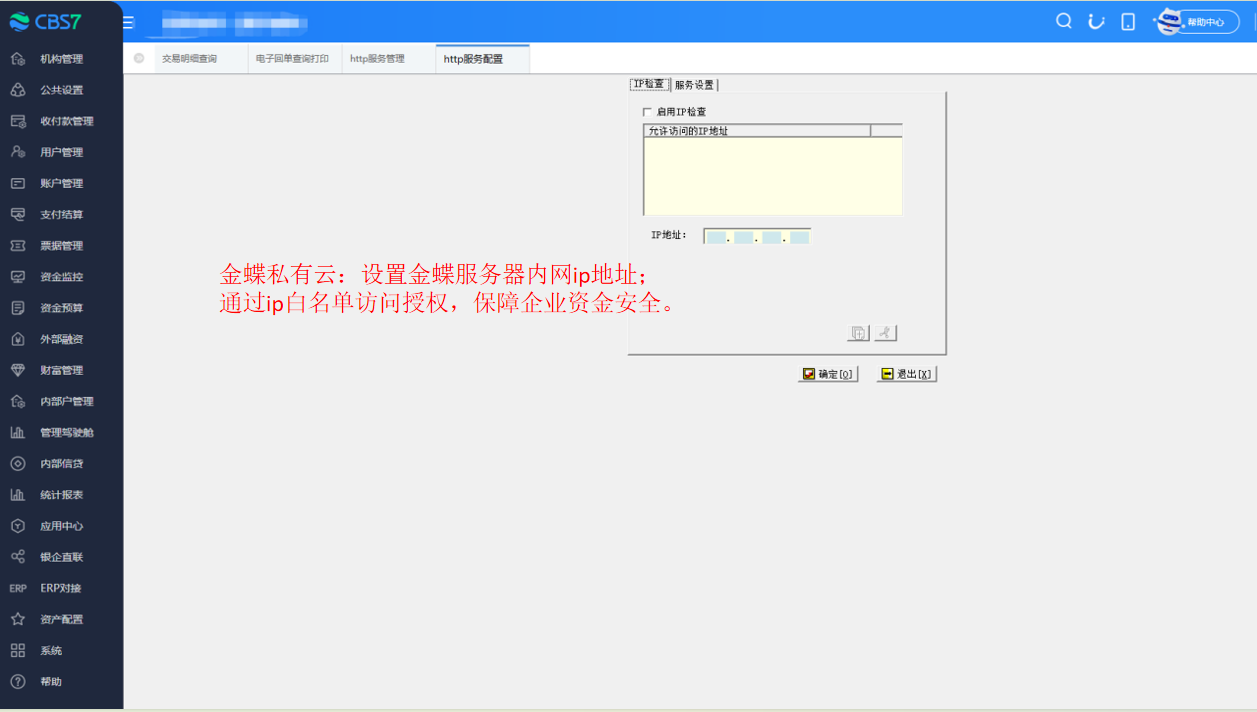Image resolution: width=1257 pixels, height=712 pixels.
Task: Click the third octet of the IP地址 field
Action: tap(771, 237)
